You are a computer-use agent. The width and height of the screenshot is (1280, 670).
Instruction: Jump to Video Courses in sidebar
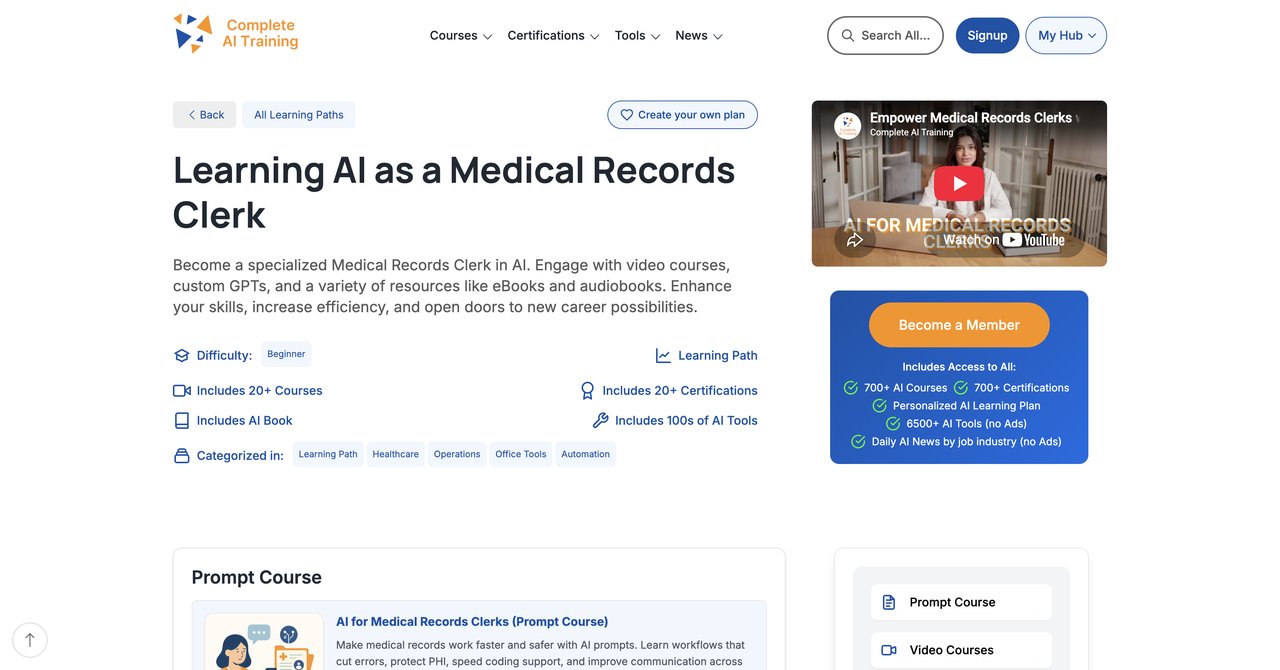click(x=961, y=650)
